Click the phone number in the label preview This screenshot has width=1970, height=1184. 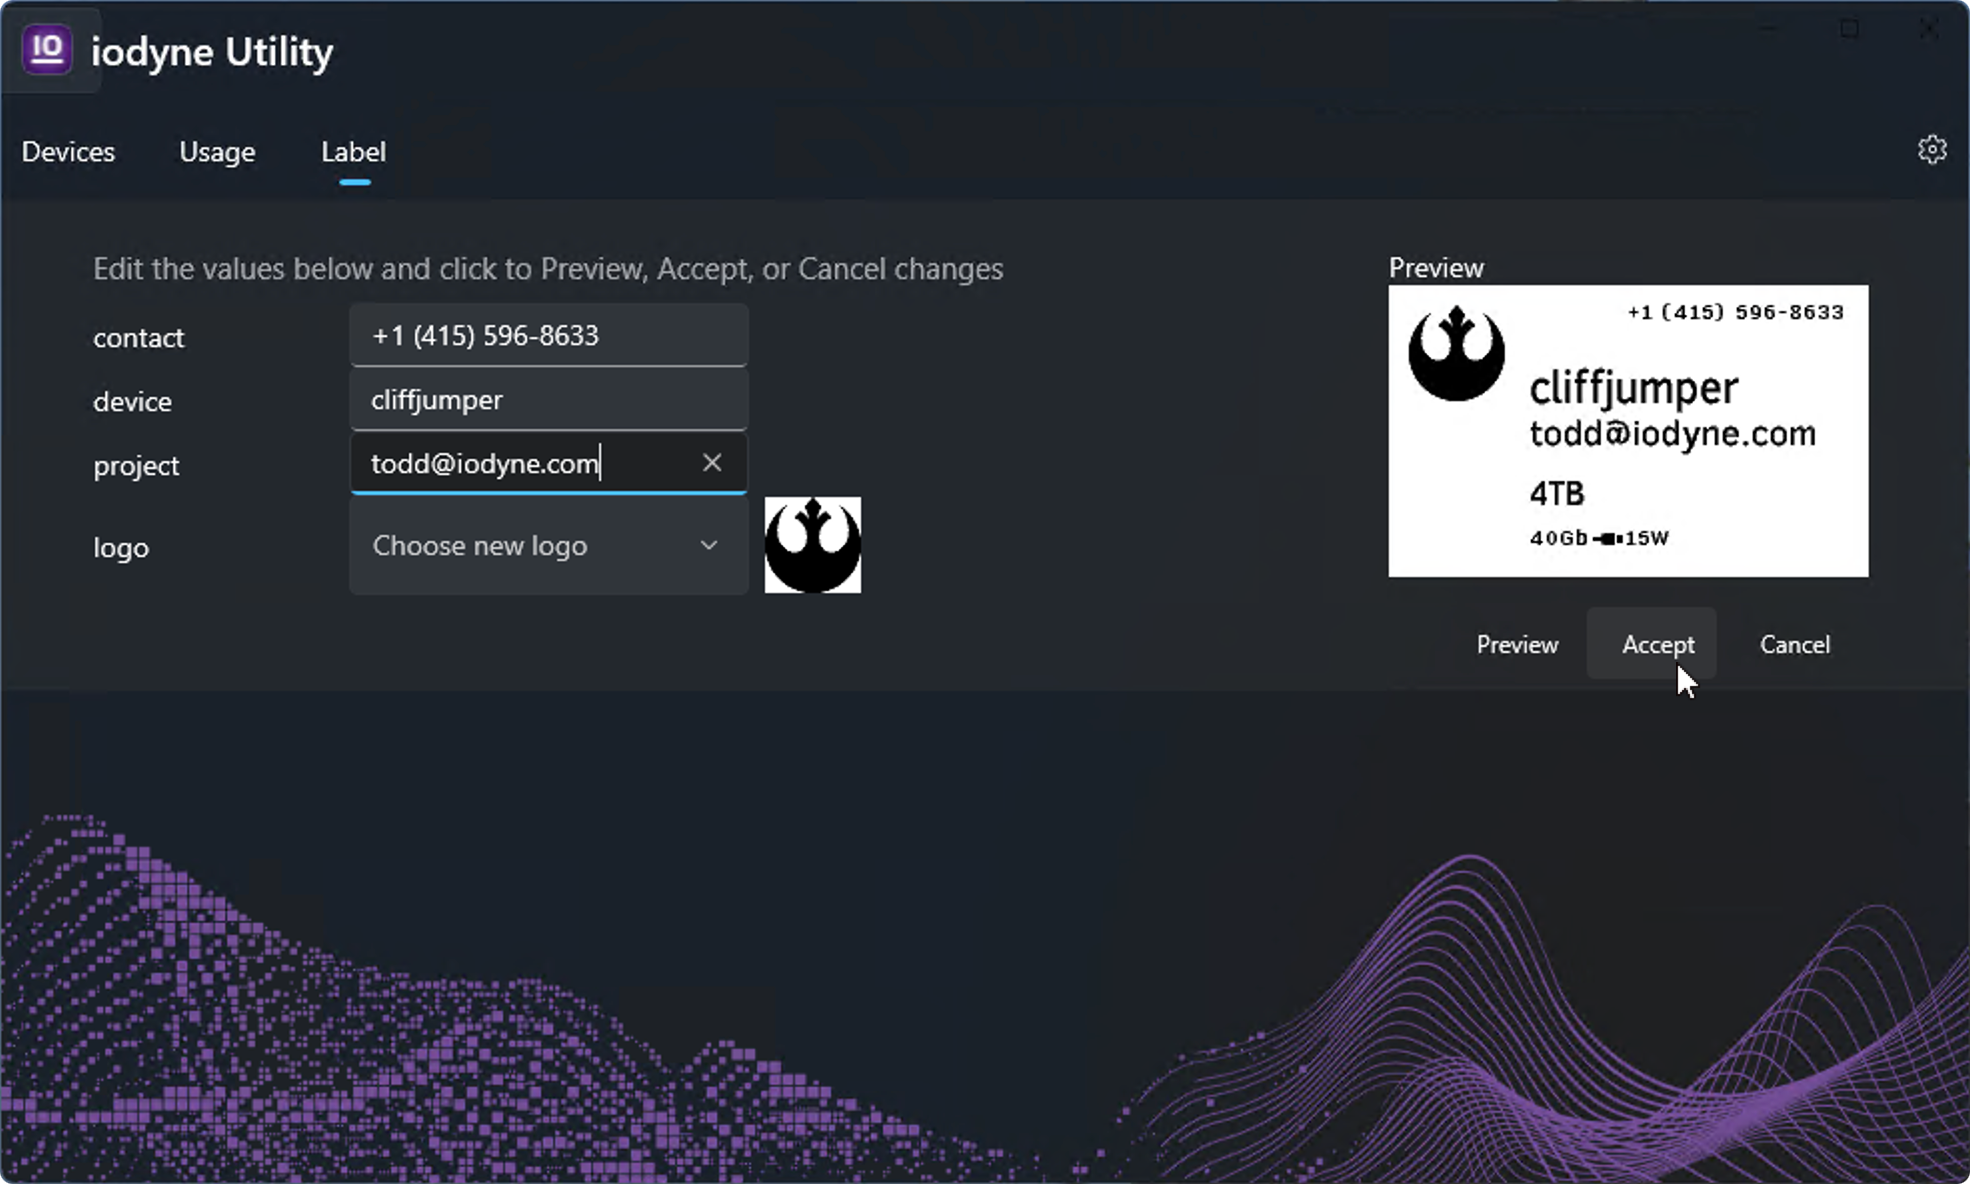1735,312
